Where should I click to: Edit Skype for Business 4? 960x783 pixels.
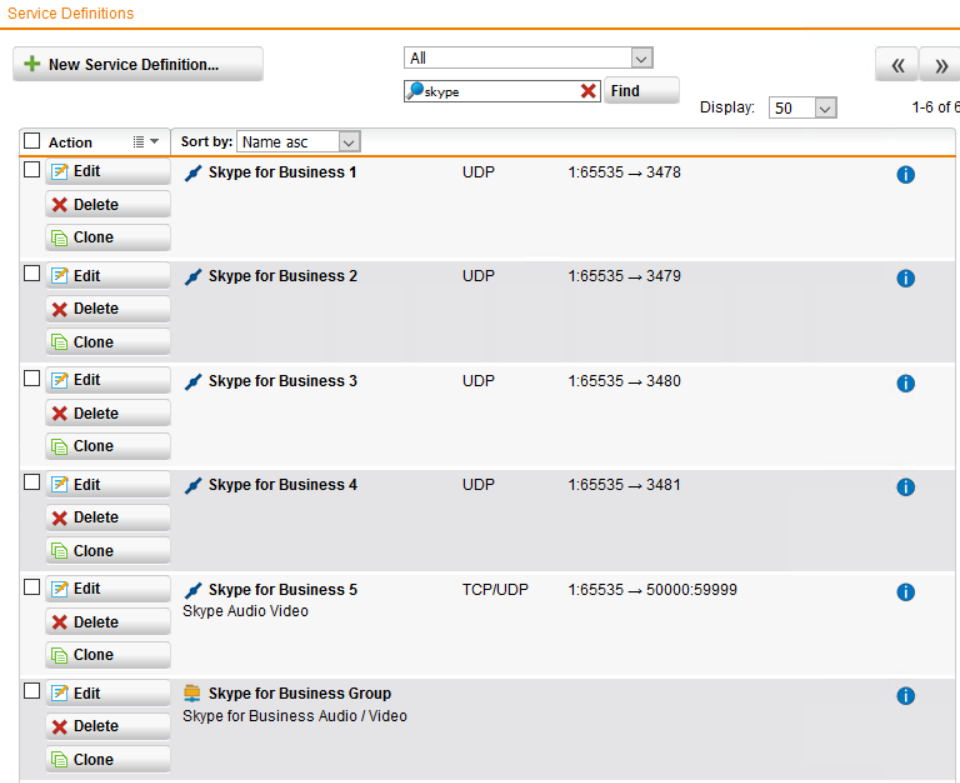108,484
